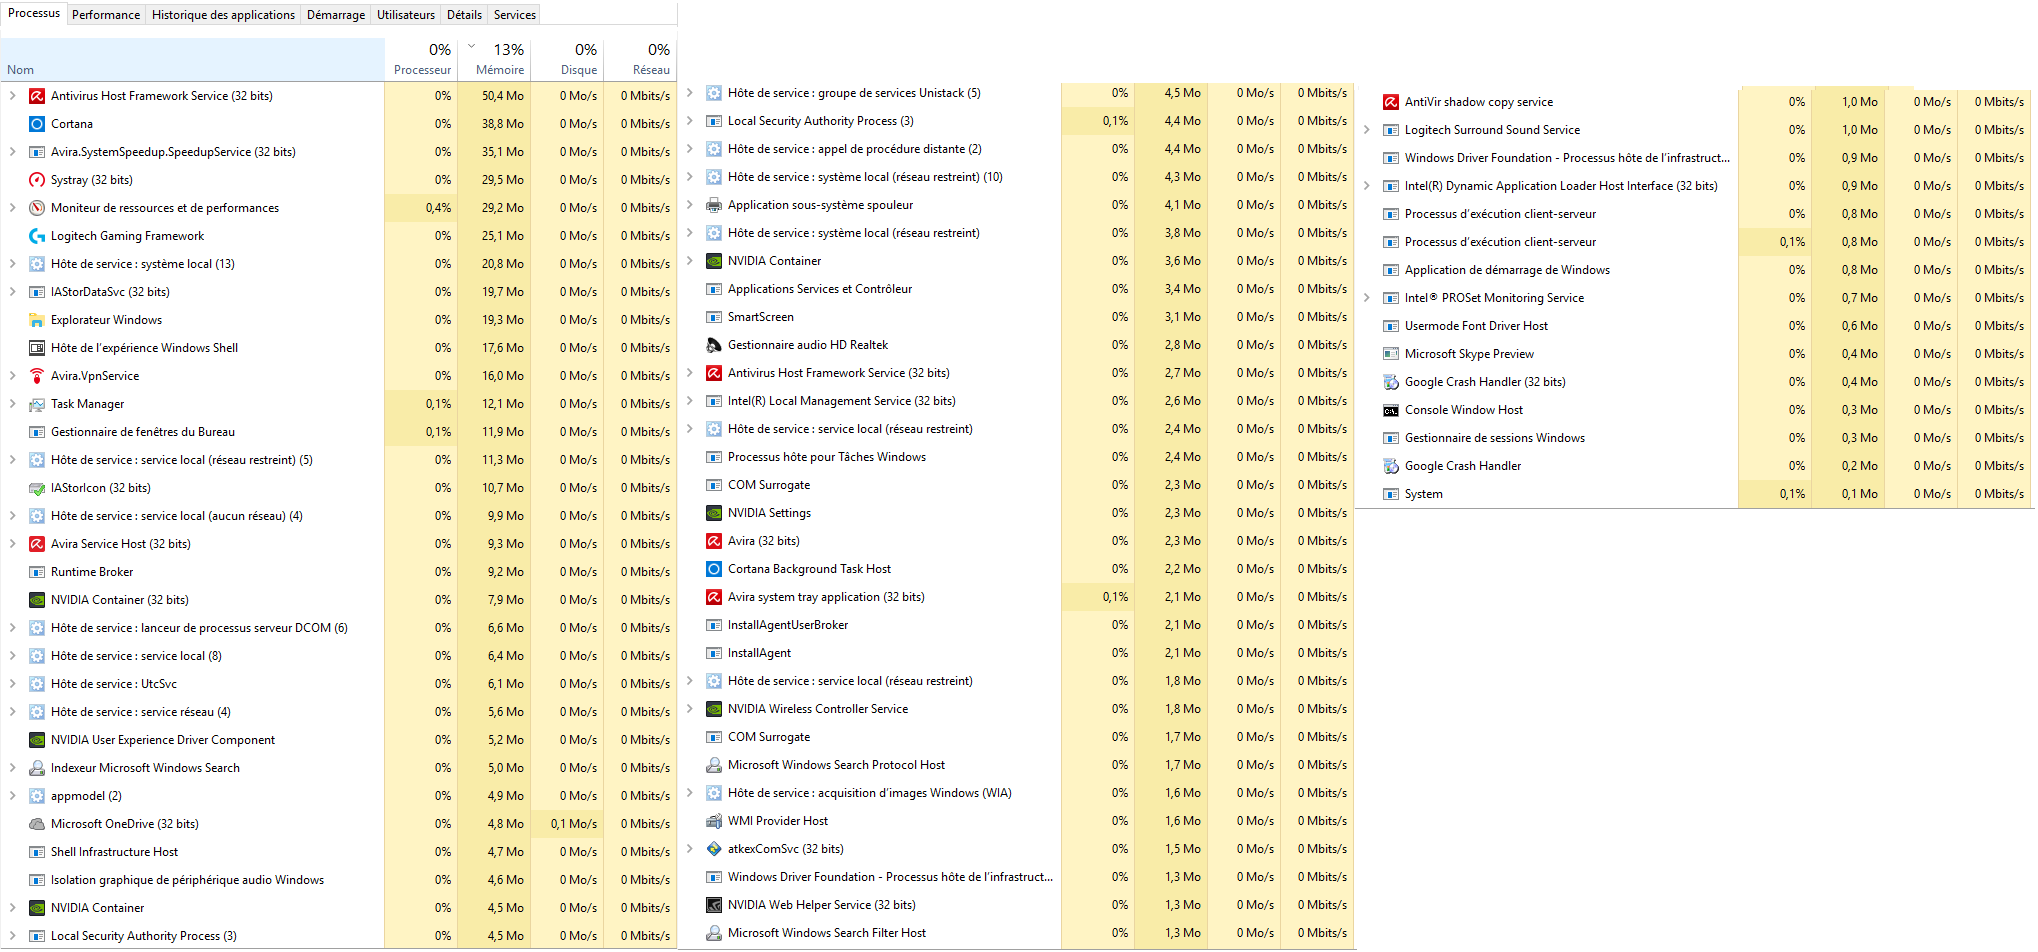Click the Task Manager process icon
The height and width of the screenshot is (952, 2038).
(37, 404)
